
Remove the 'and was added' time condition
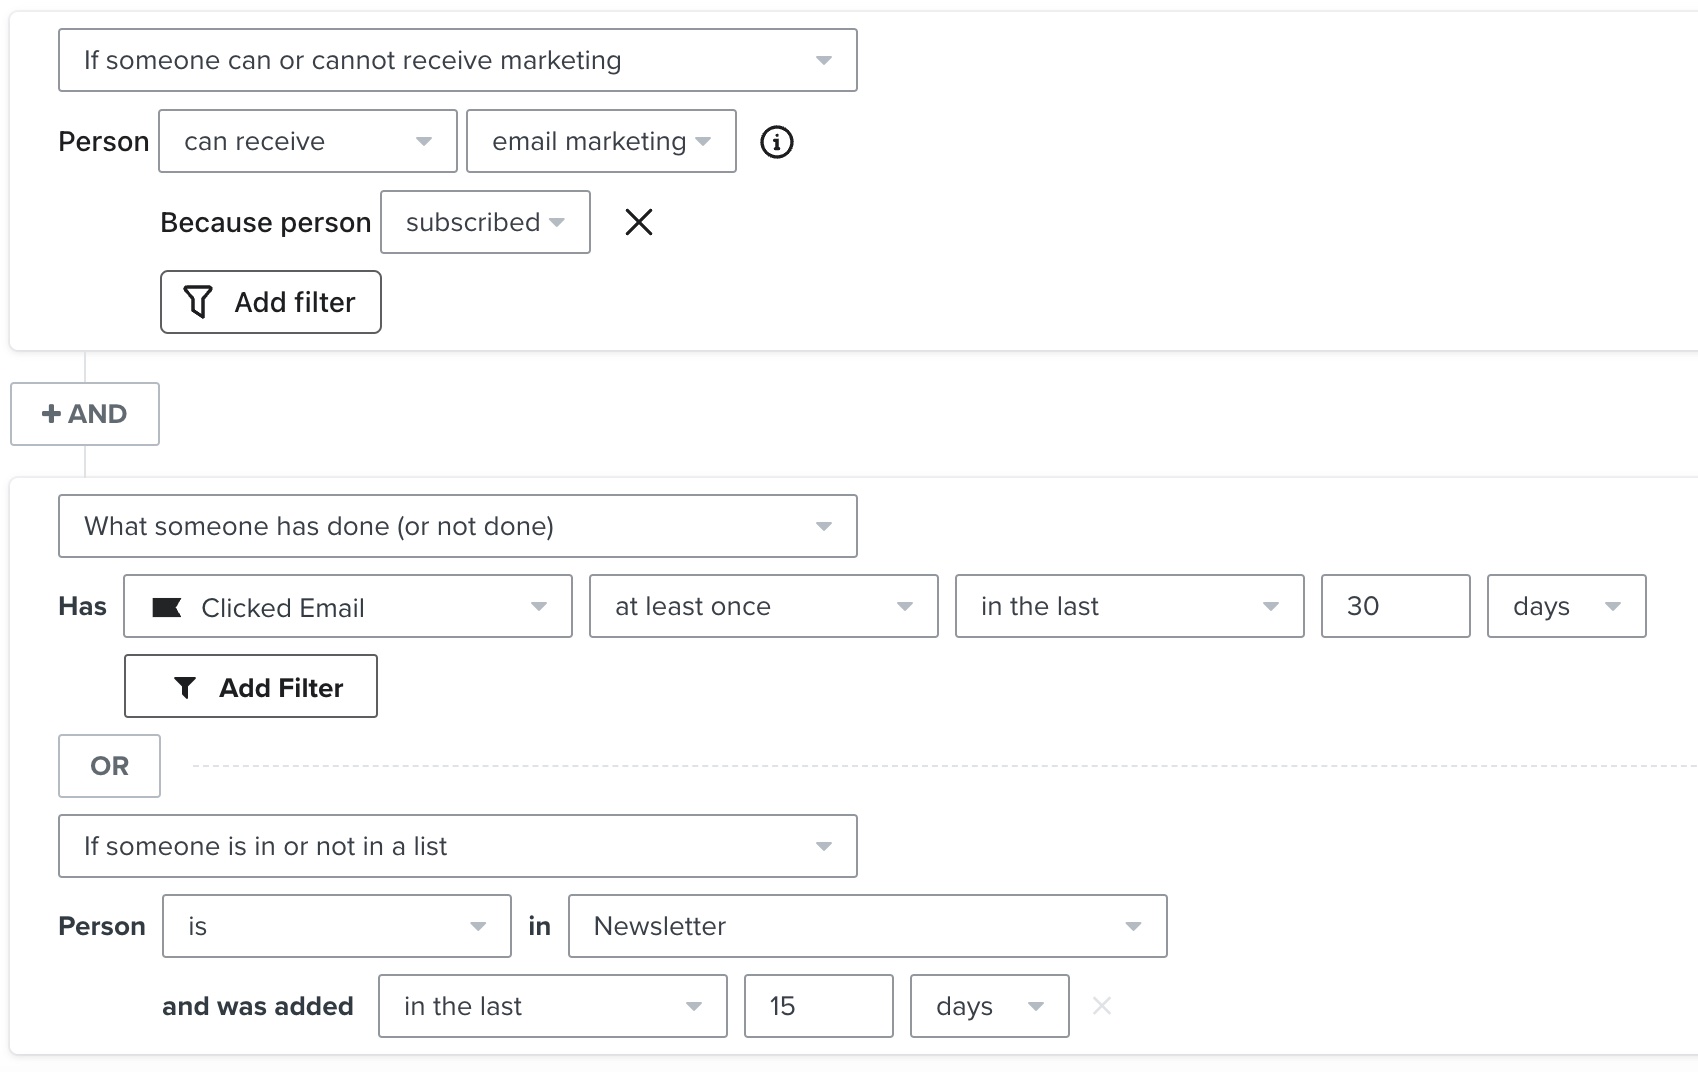pos(1101,1006)
